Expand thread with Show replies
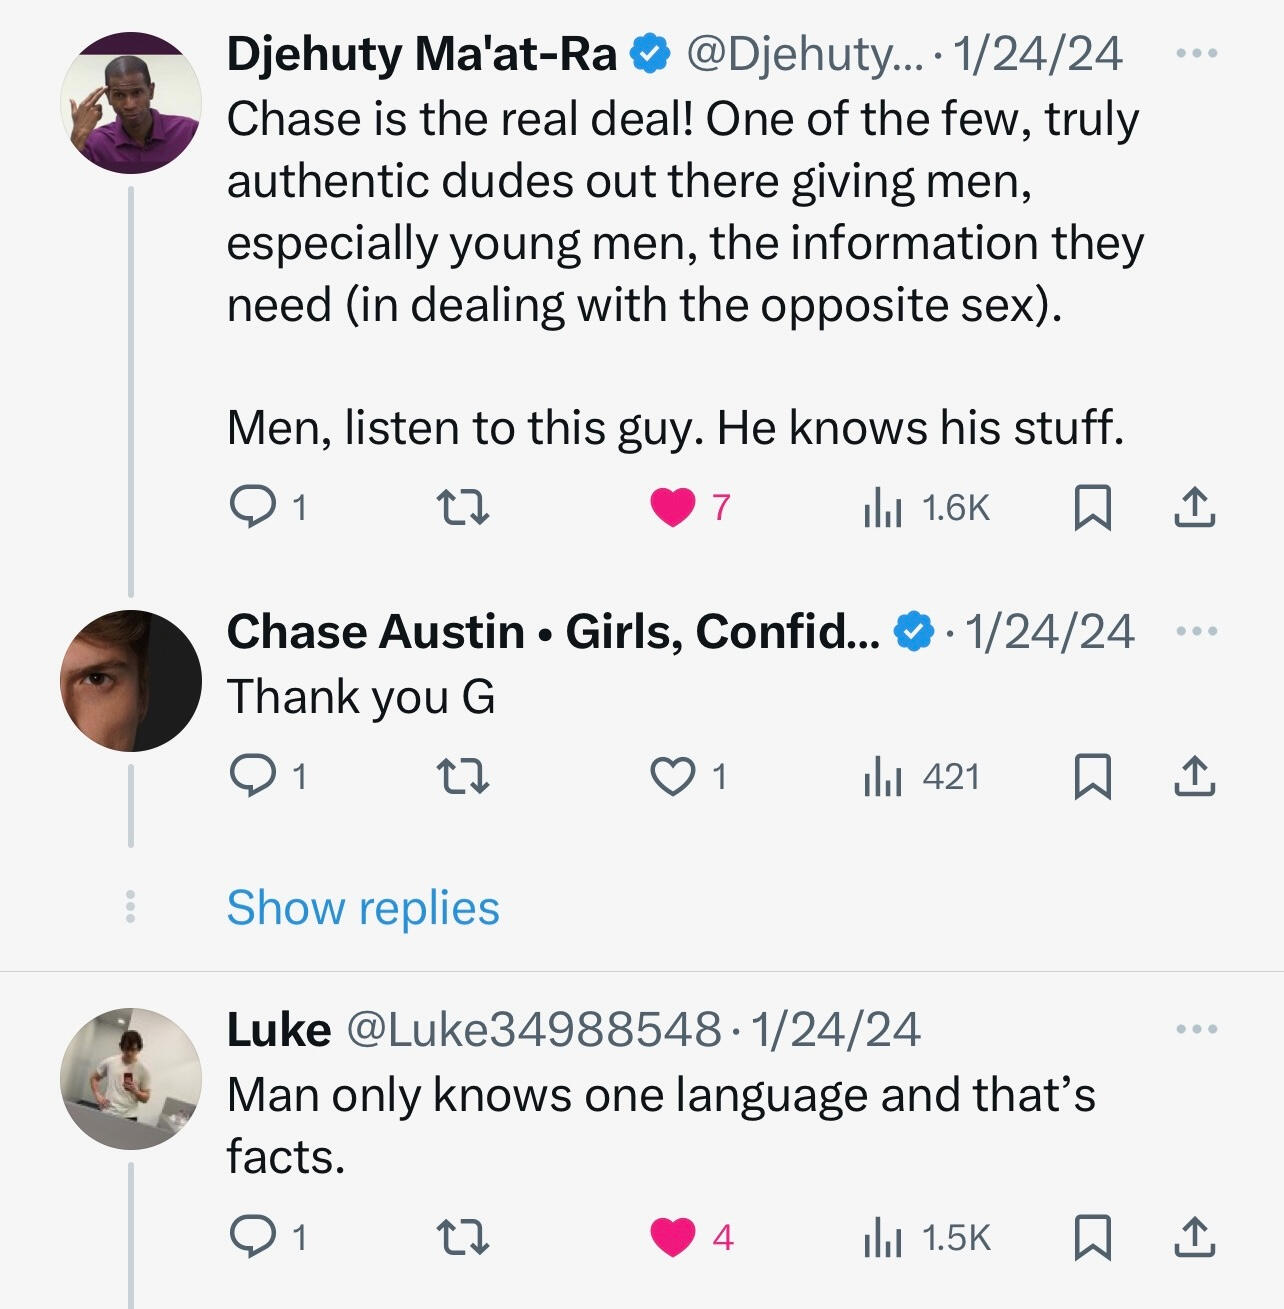The height and width of the screenshot is (1309, 1284). coord(363,908)
